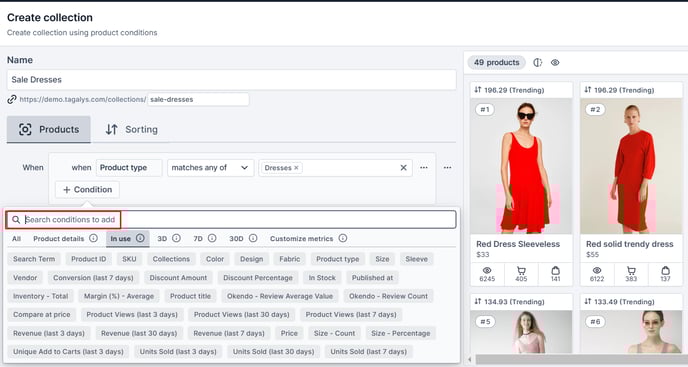Remove the Dresses tag chip
This screenshot has height=367, width=688.
[x=296, y=168]
